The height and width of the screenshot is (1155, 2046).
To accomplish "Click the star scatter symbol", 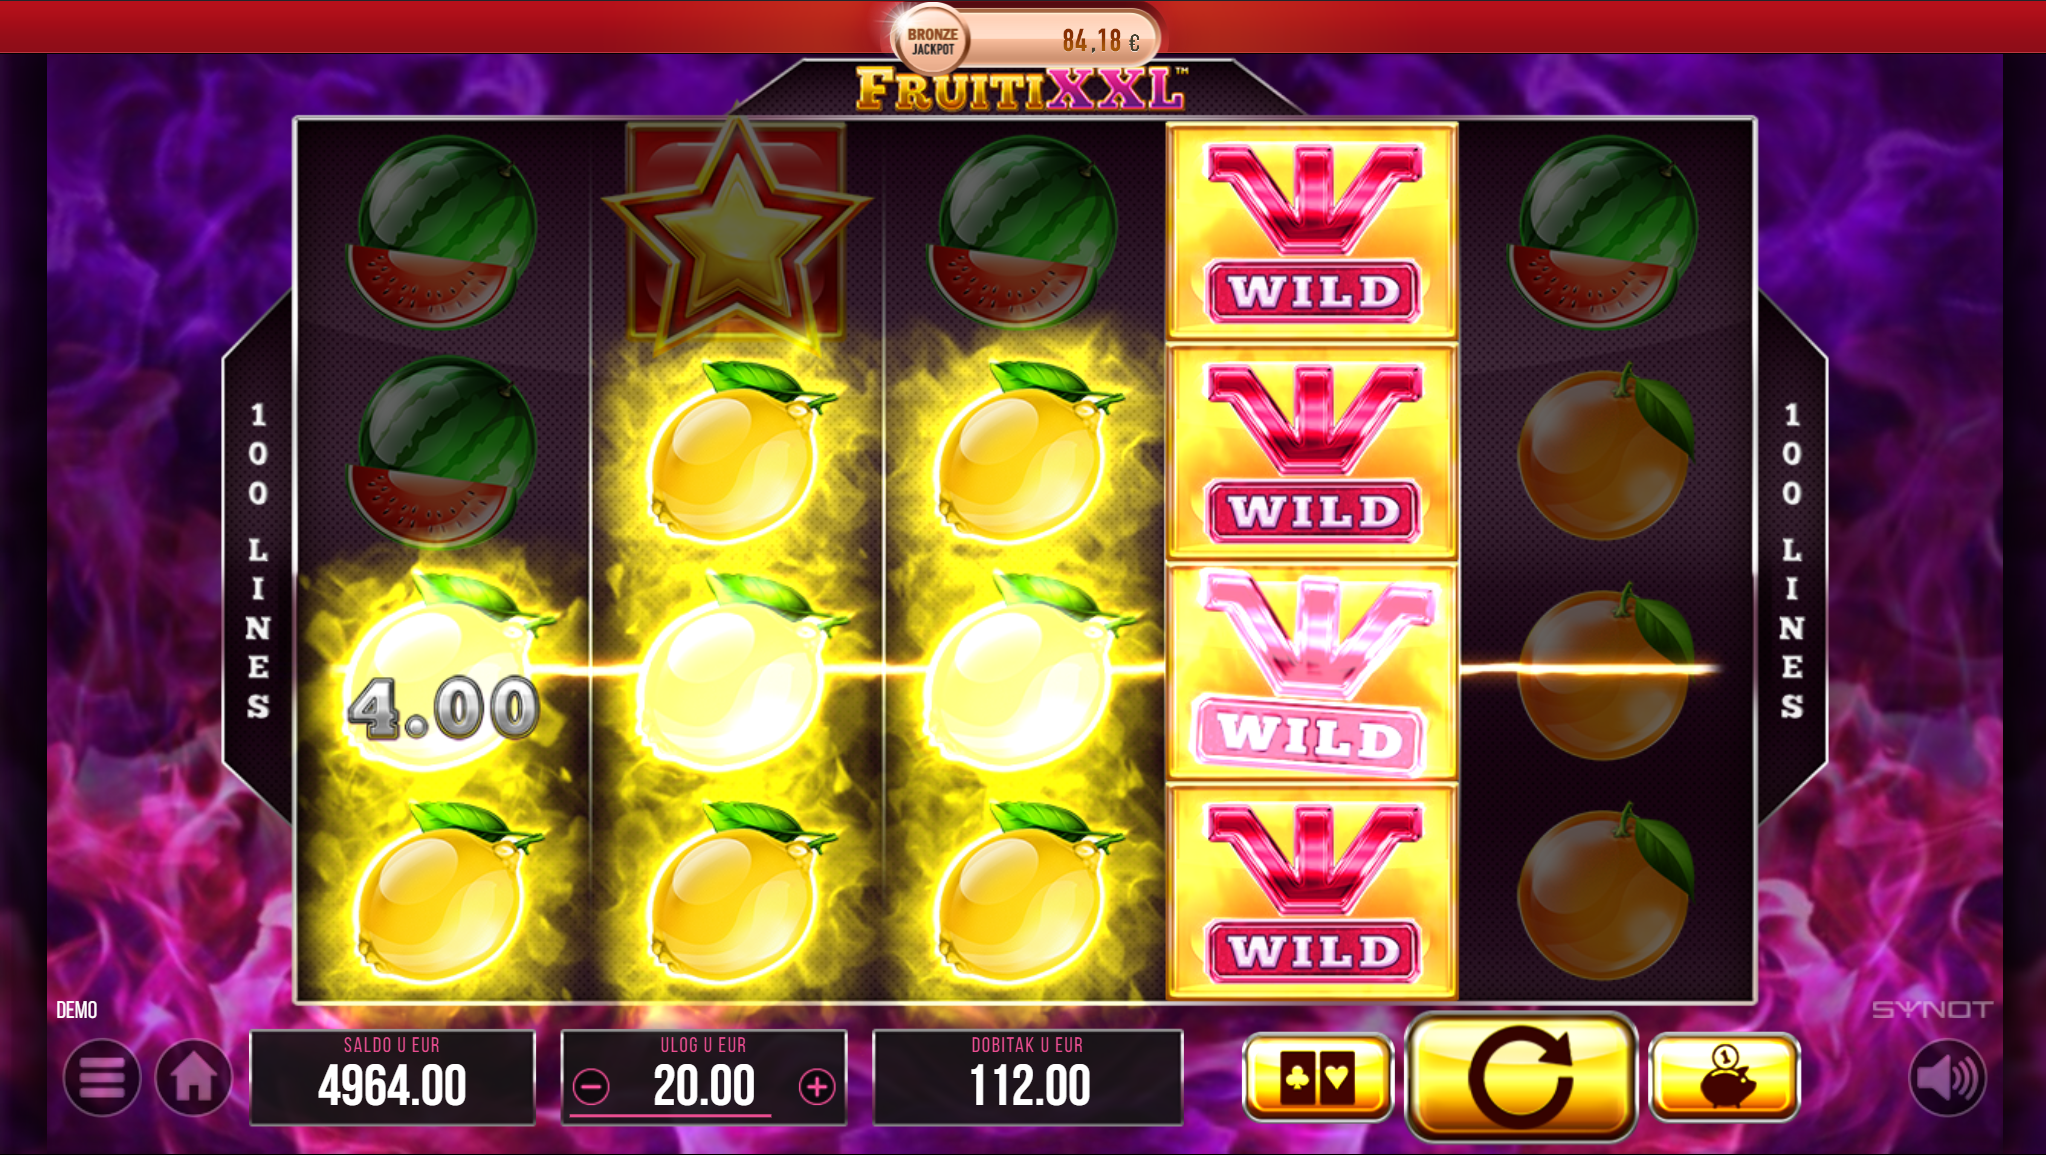I will [737, 232].
